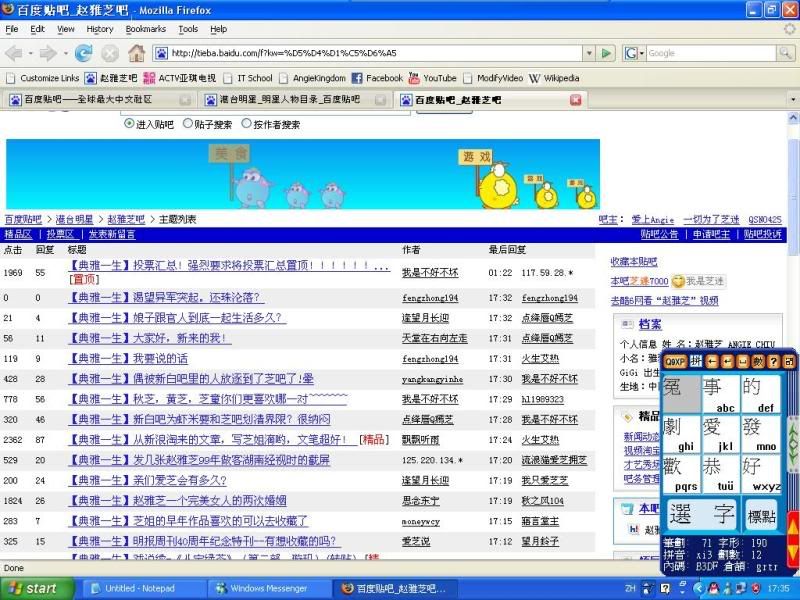The image size is (800, 600).
Task: Switch to Windows Messenger in taskbar
Action: 269,589
